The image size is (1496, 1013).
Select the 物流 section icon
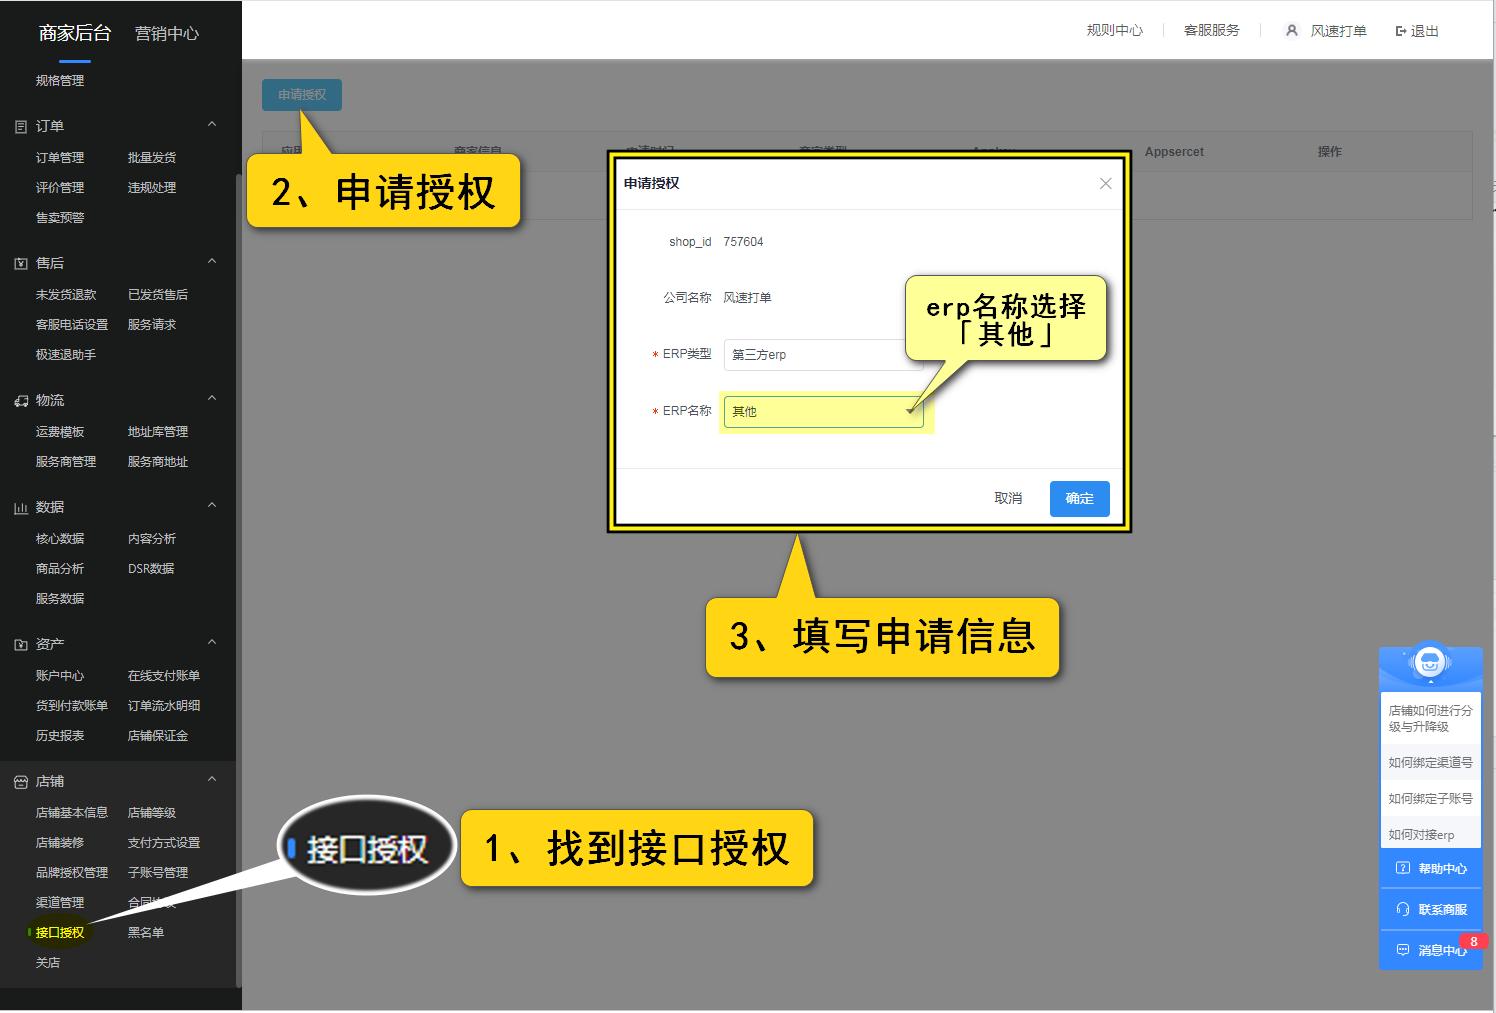(x=19, y=399)
